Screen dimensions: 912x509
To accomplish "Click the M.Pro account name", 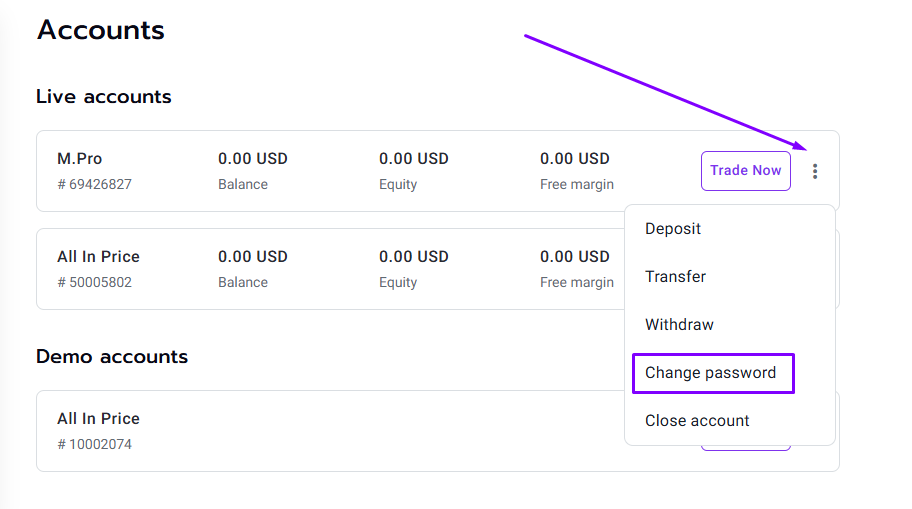I will 80,158.
